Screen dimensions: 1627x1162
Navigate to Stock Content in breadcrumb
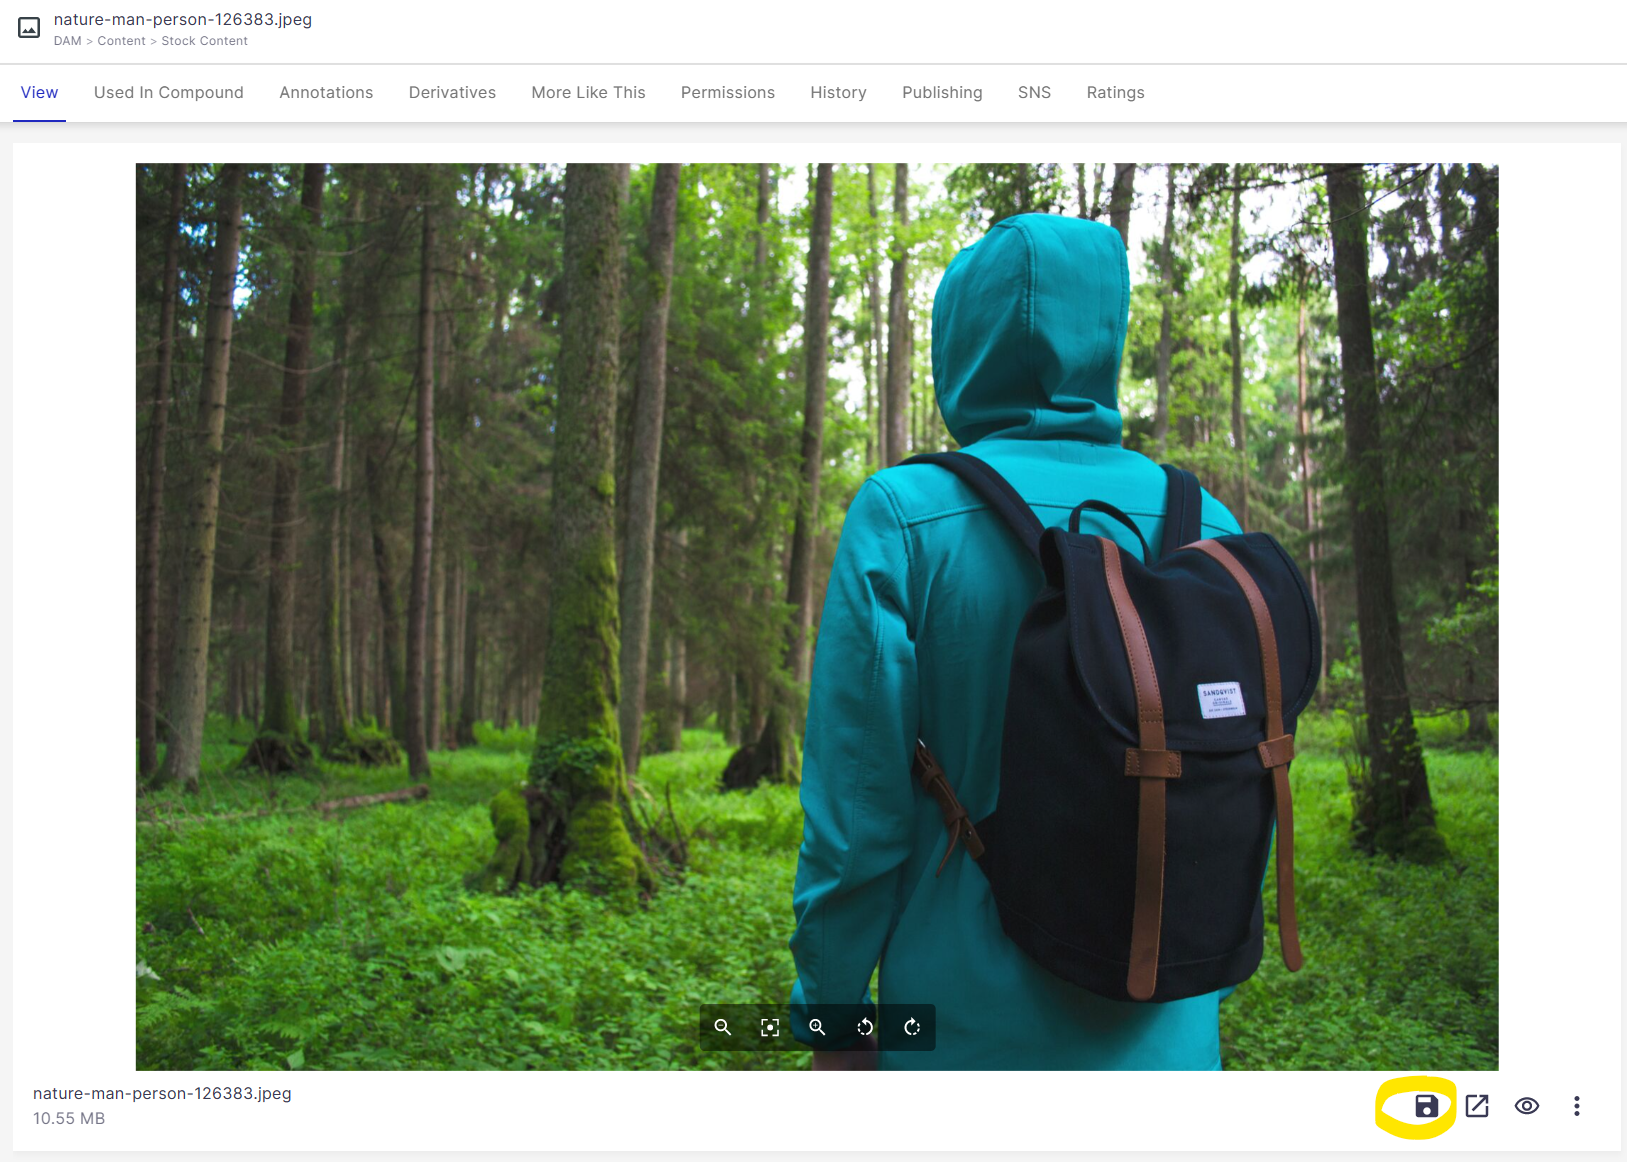(x=204, y=41)
